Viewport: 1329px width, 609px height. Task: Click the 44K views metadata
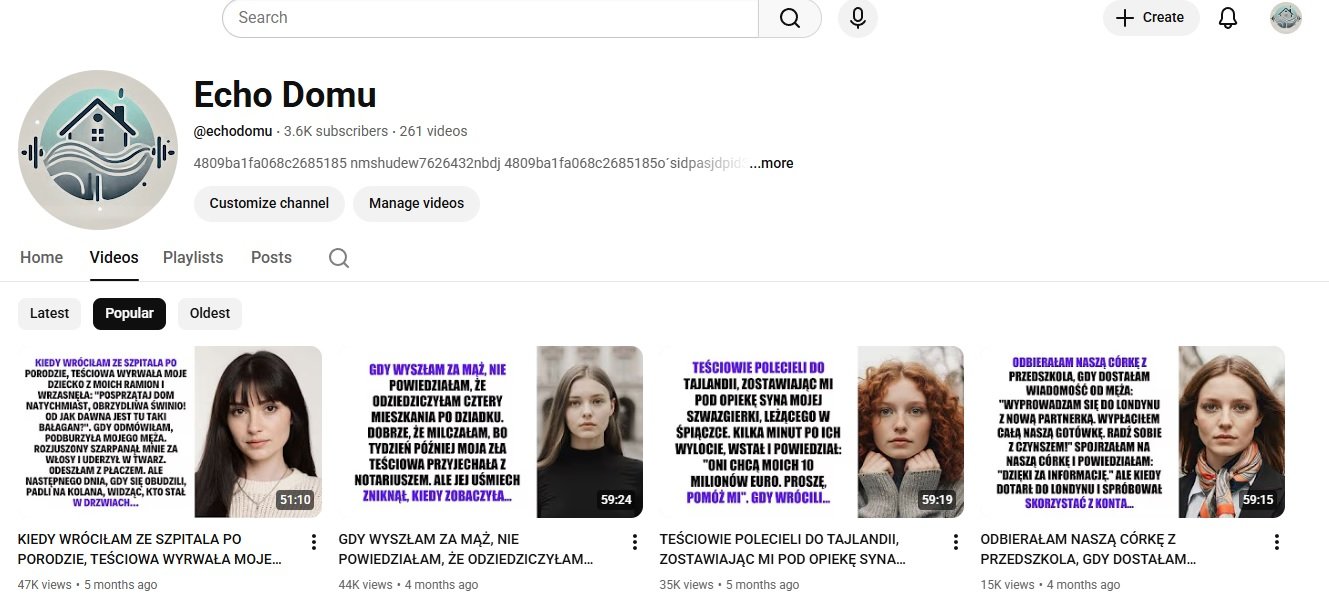[x=366, y=585]
